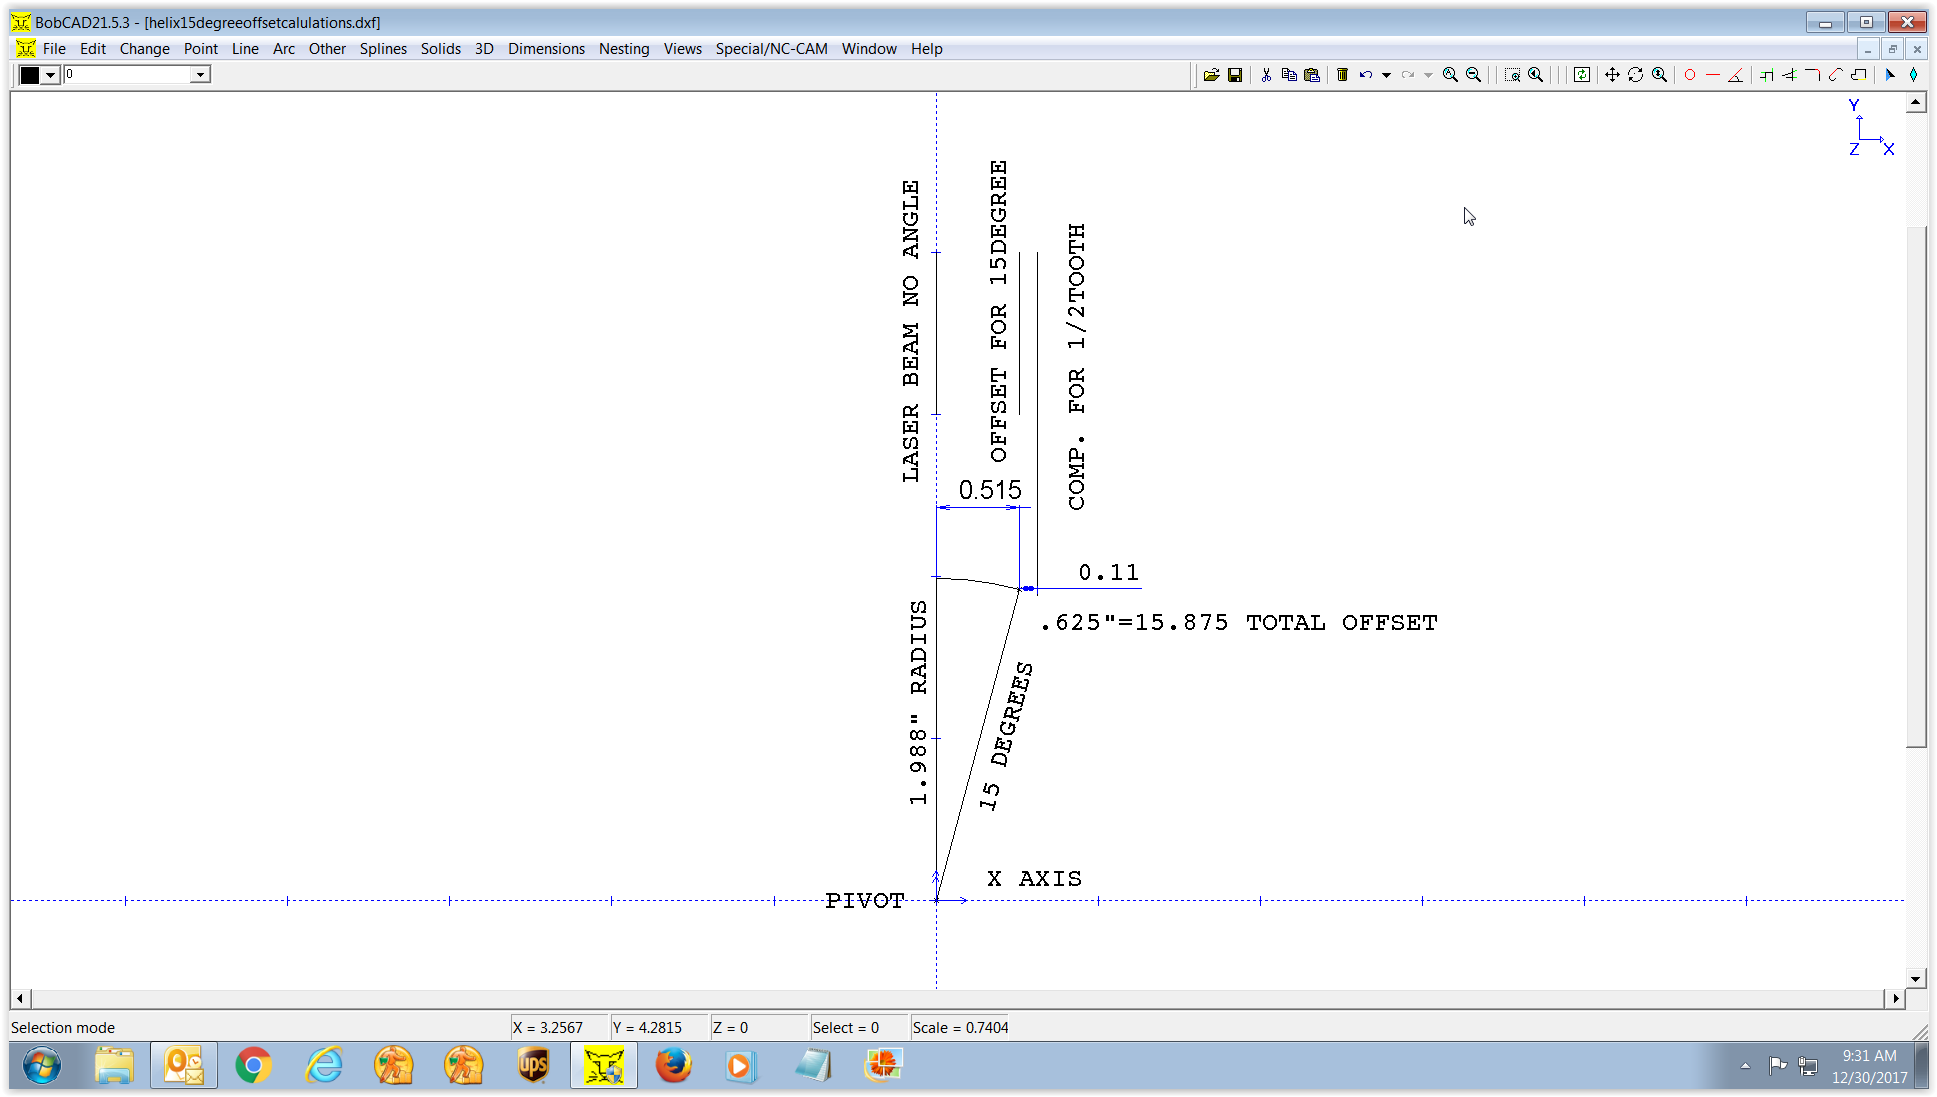Open the Special/NC-CAM menu
Viewport: 1937px width, 1097px height.
pyautogui.click(x=771, y=49)
